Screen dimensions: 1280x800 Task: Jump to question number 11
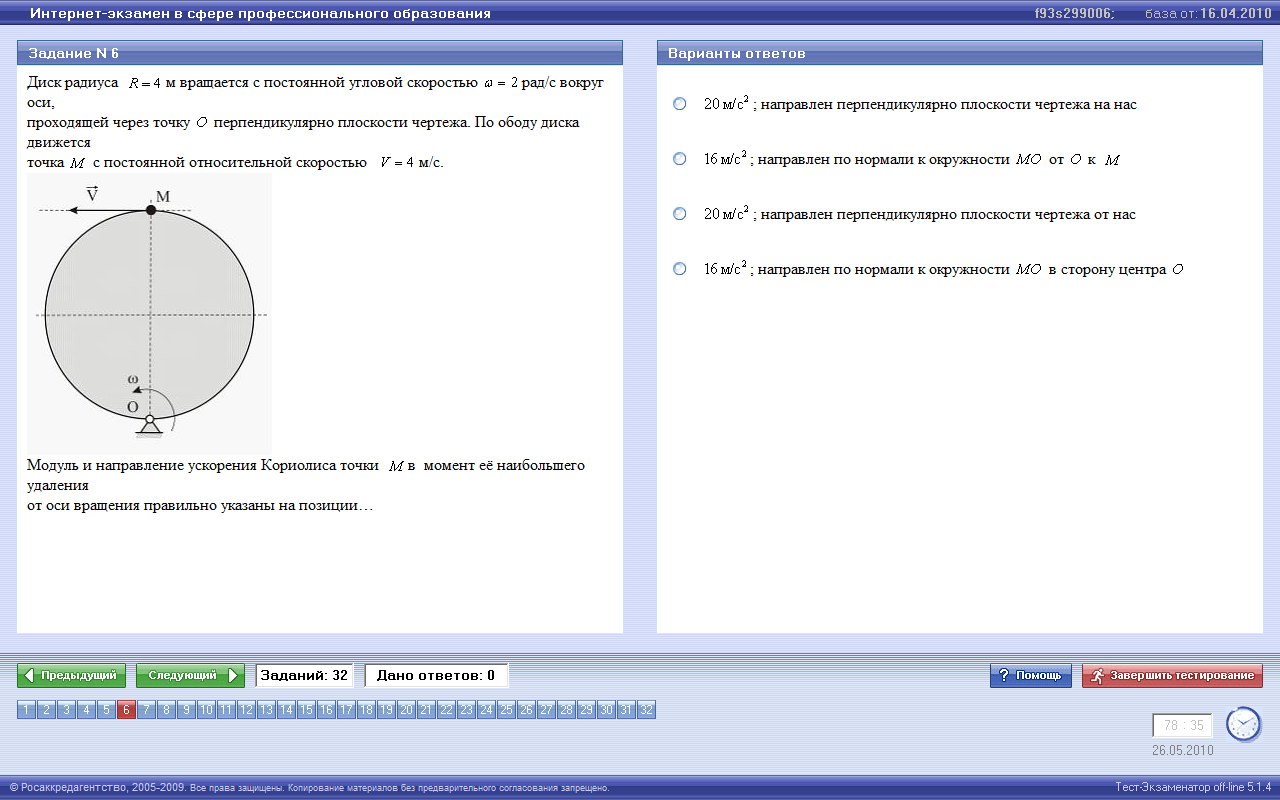click(x=226, y=710)
